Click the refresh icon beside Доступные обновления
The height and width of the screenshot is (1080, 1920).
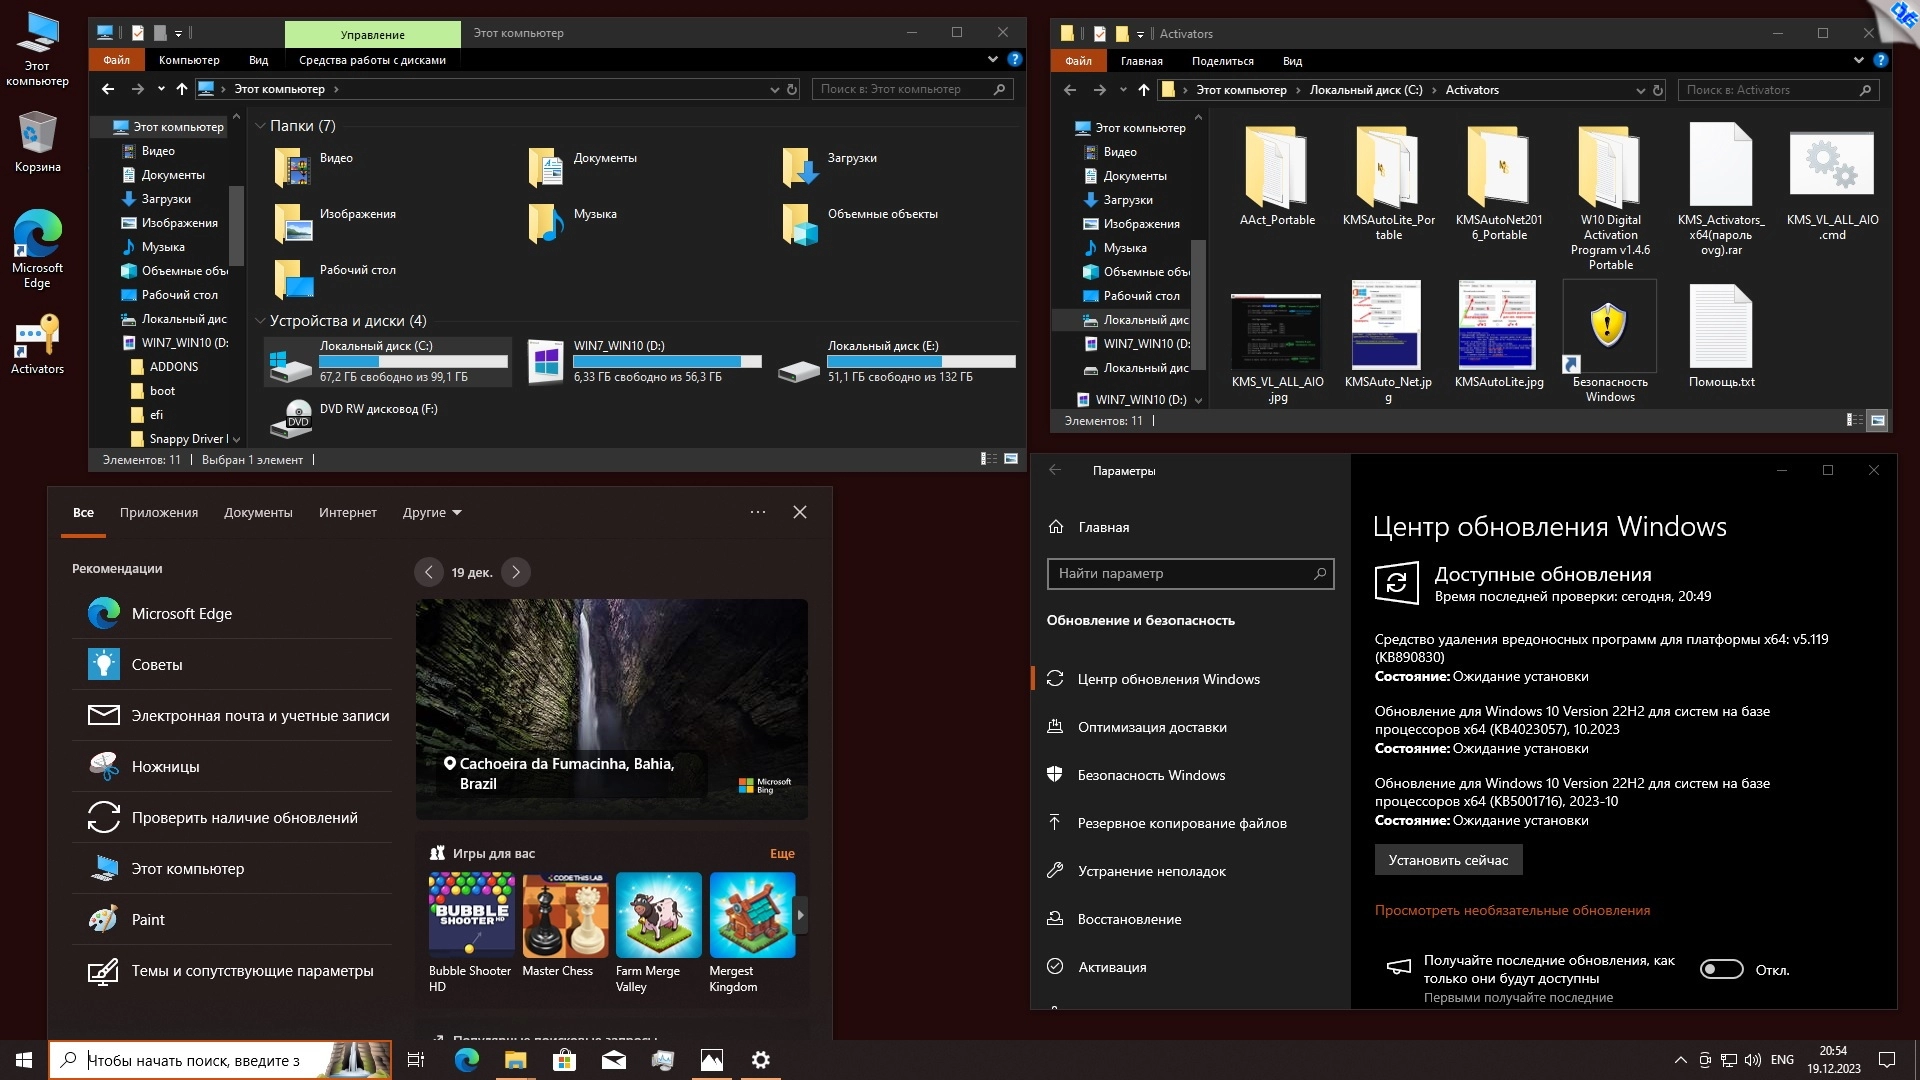click(x=1396, y=583)
